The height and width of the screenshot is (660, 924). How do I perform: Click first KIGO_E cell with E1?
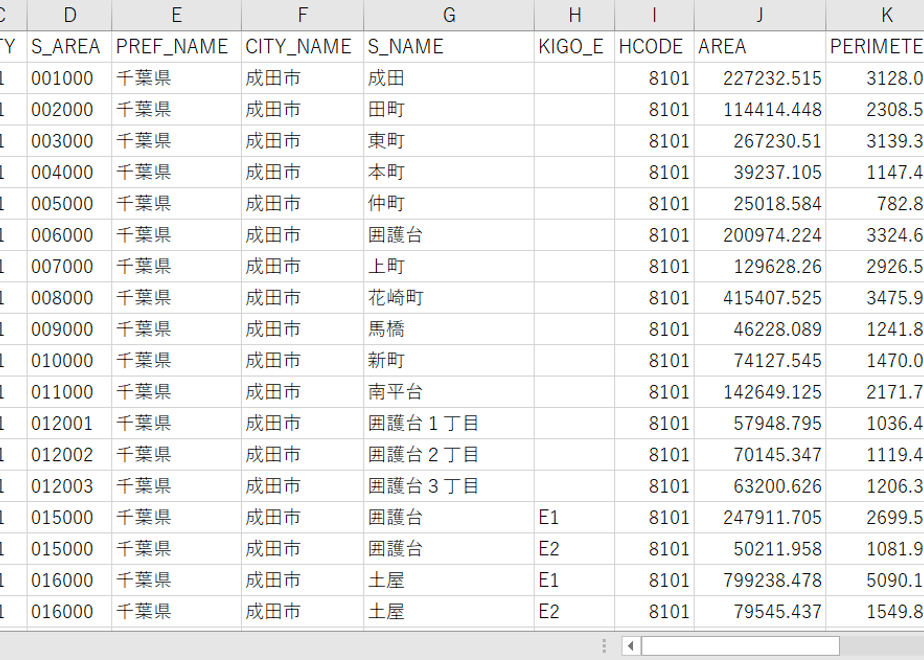[x=575, y=517]
